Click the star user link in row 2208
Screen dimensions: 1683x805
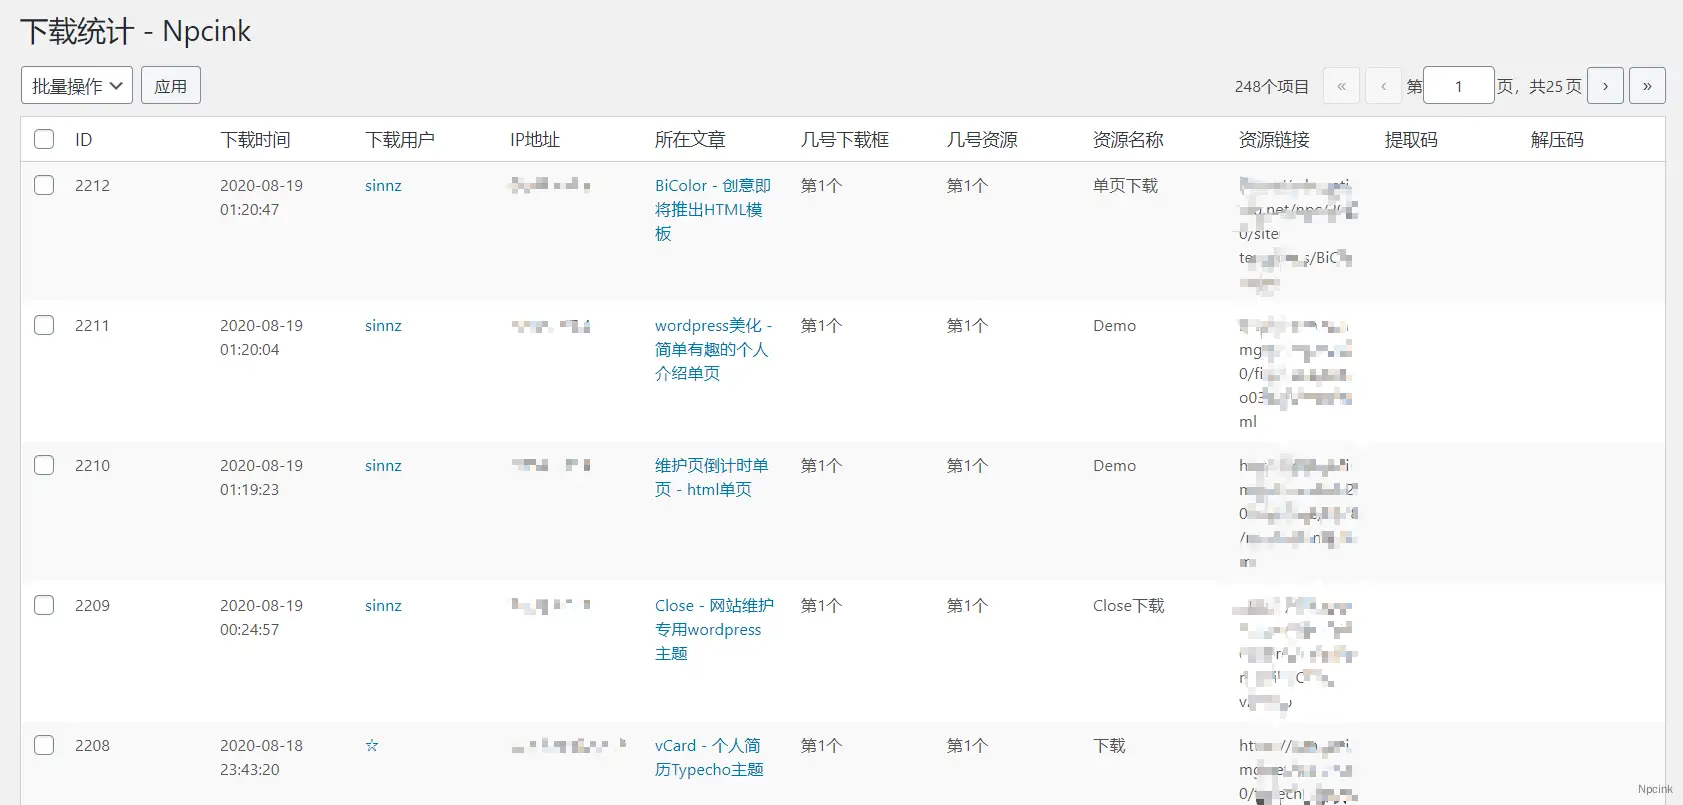[x=372, y=746]
